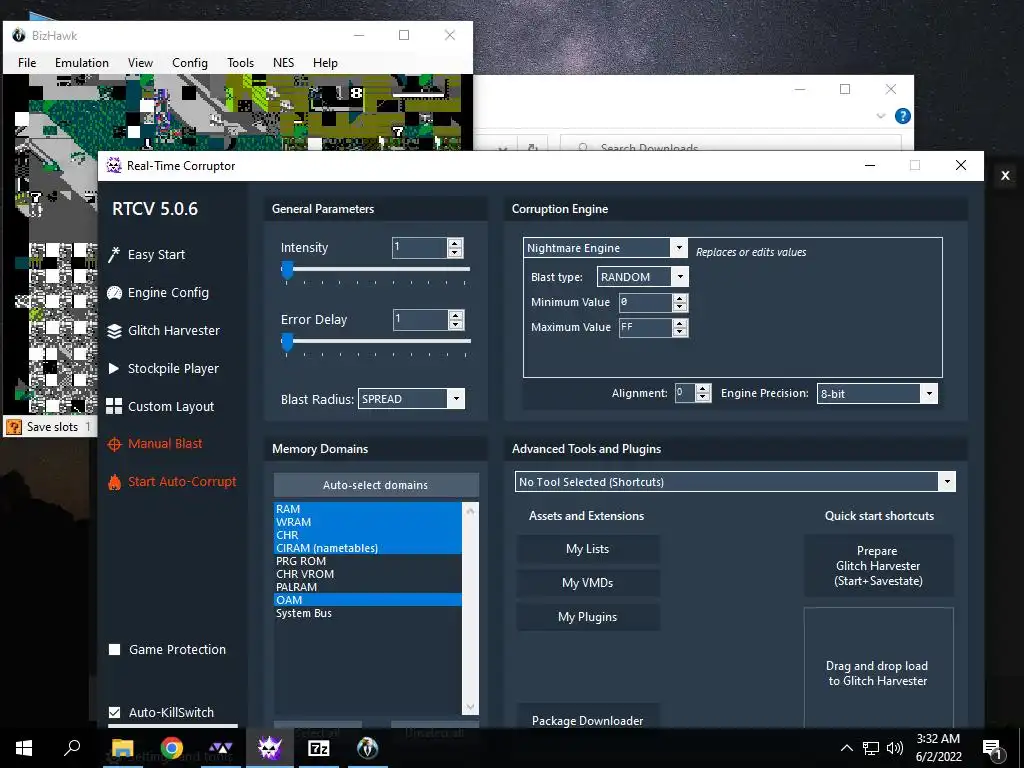Open Easy Start wand icon
1024x768 pixels.
[x=114, y=255]
